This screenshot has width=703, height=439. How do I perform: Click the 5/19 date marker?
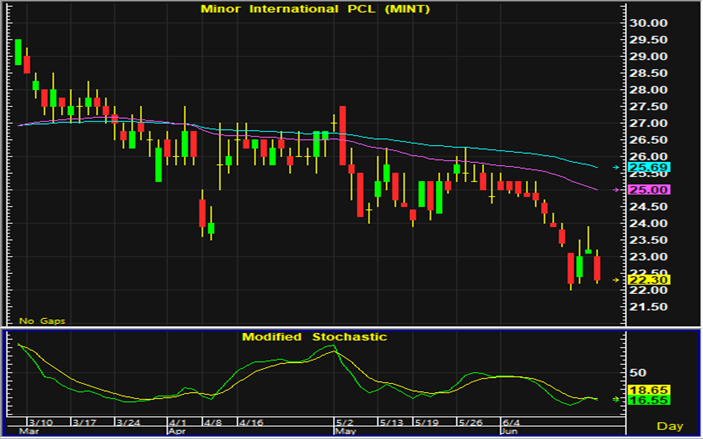(426, 423)
